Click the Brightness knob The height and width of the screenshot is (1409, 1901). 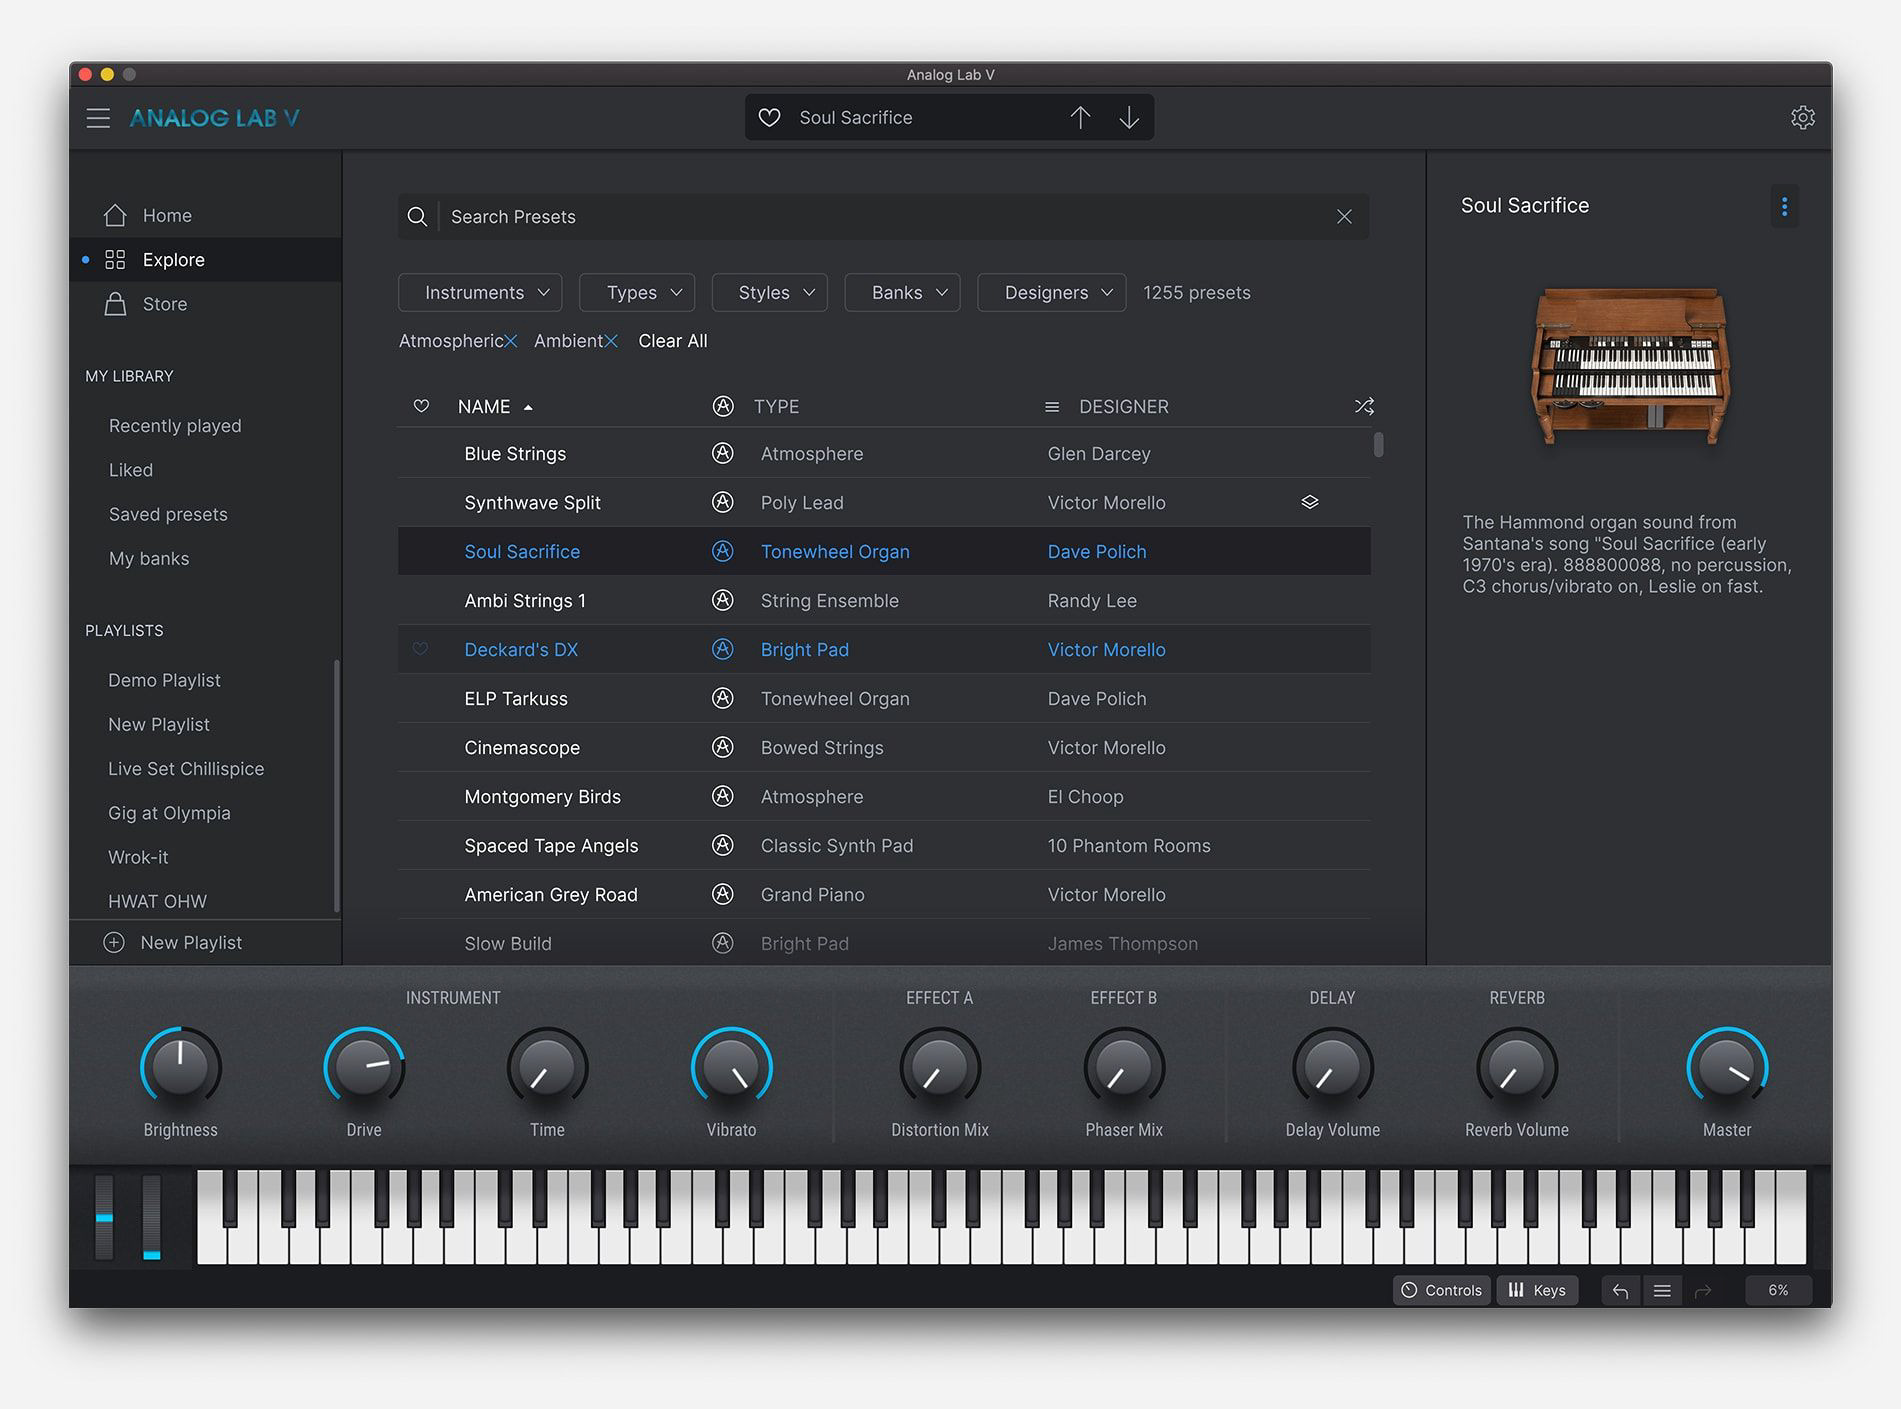point(180,1068)
